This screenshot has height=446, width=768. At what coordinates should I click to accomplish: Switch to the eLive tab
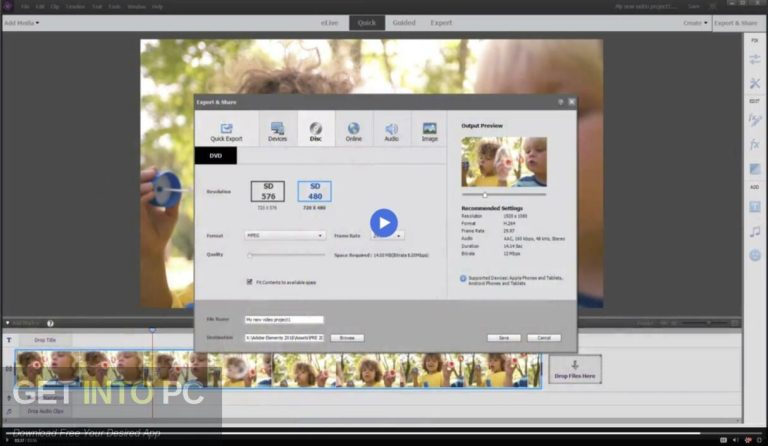[330, 23]
